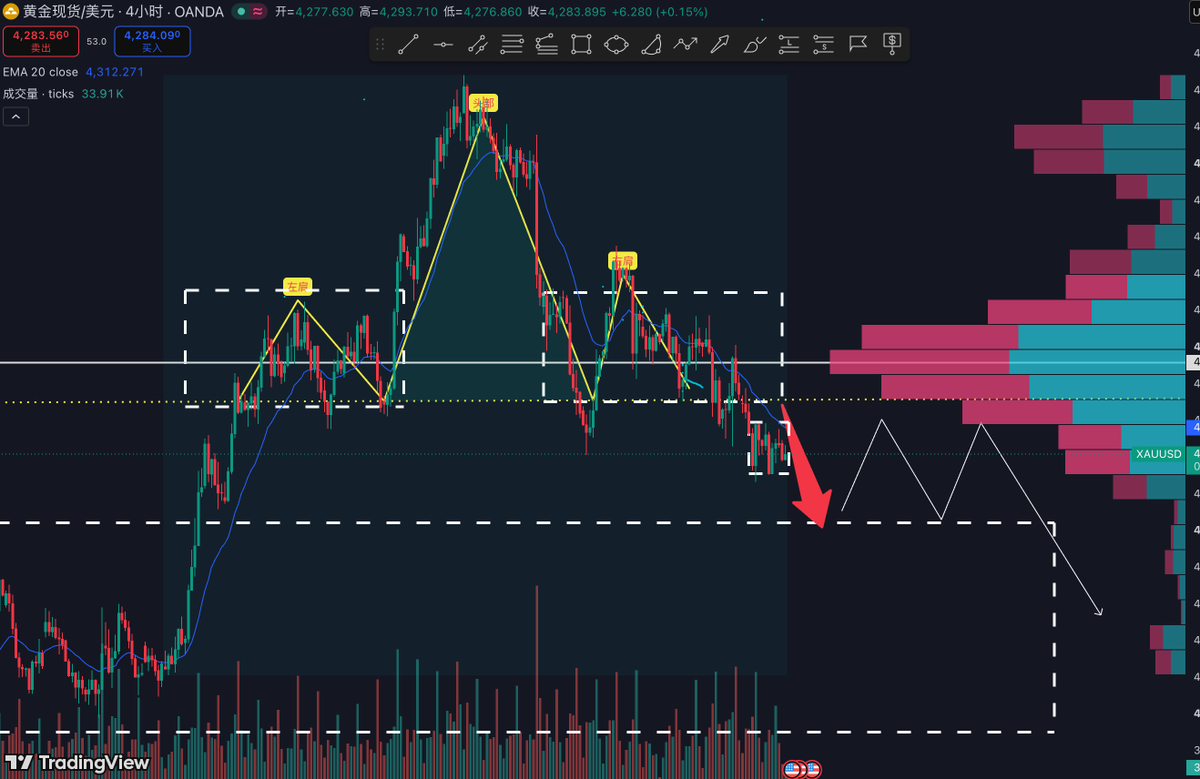
Task: Select the Arc drawing tool
Action: click(651, 43)
